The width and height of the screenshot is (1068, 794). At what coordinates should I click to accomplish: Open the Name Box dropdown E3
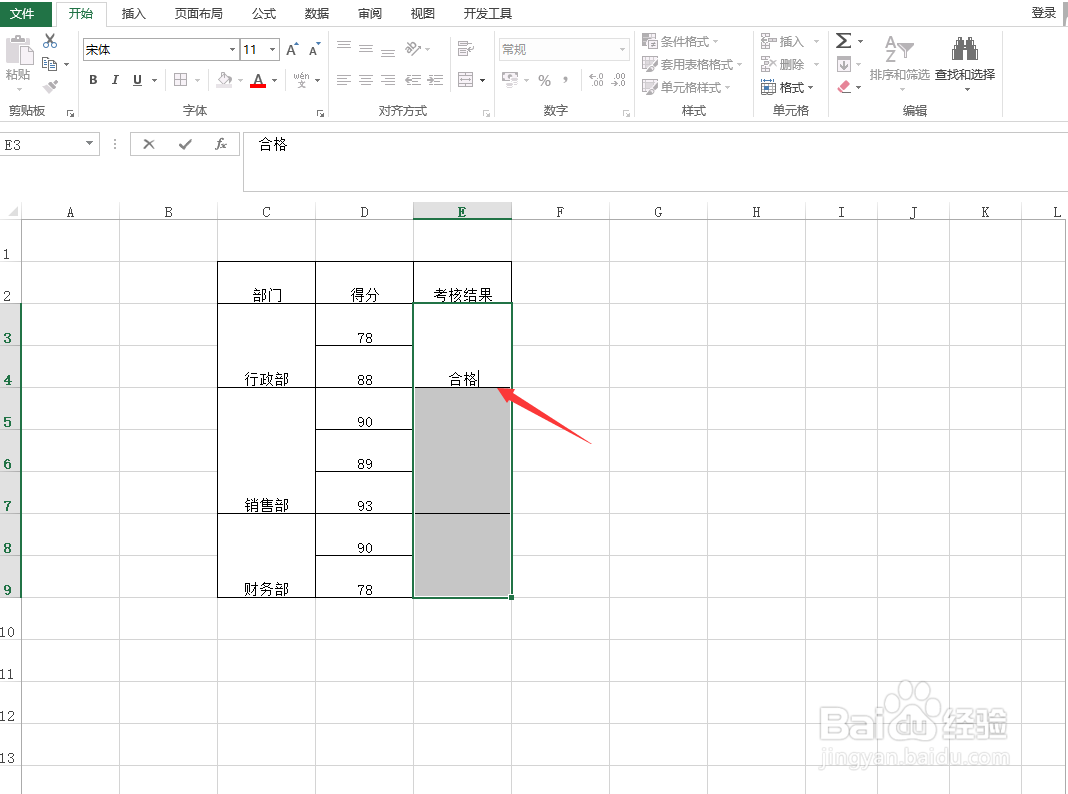click(x=89, y=144)
